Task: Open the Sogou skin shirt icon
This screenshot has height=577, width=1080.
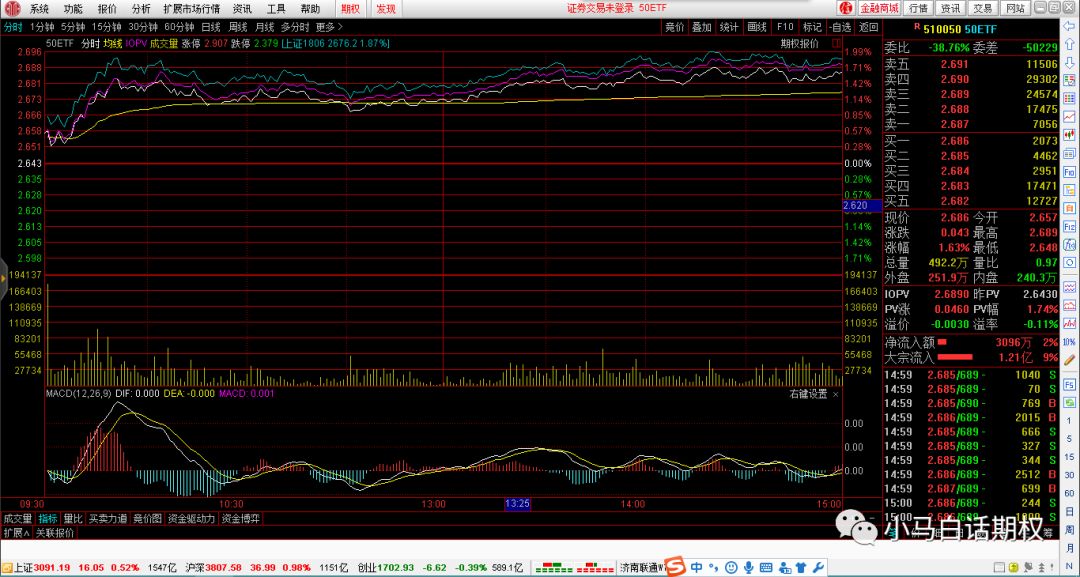Action: pyautogui.click(x=802, y=568)
